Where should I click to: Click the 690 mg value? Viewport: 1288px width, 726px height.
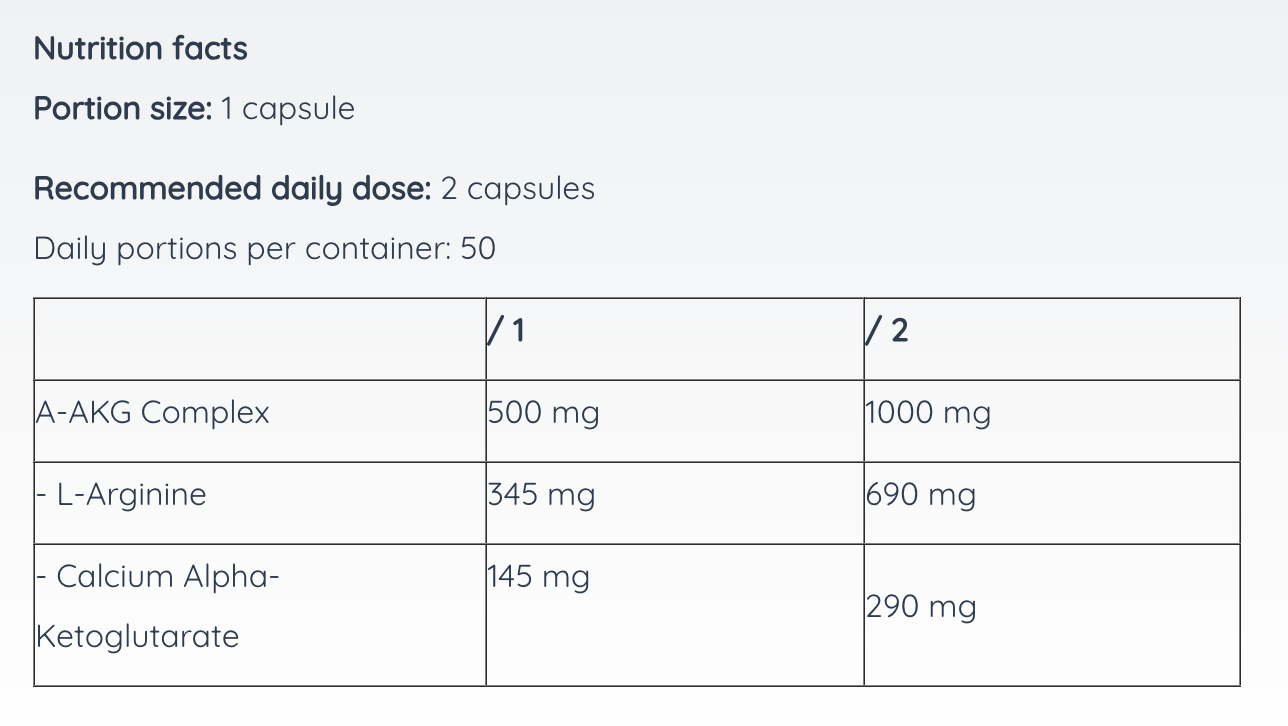click(920, 495)
